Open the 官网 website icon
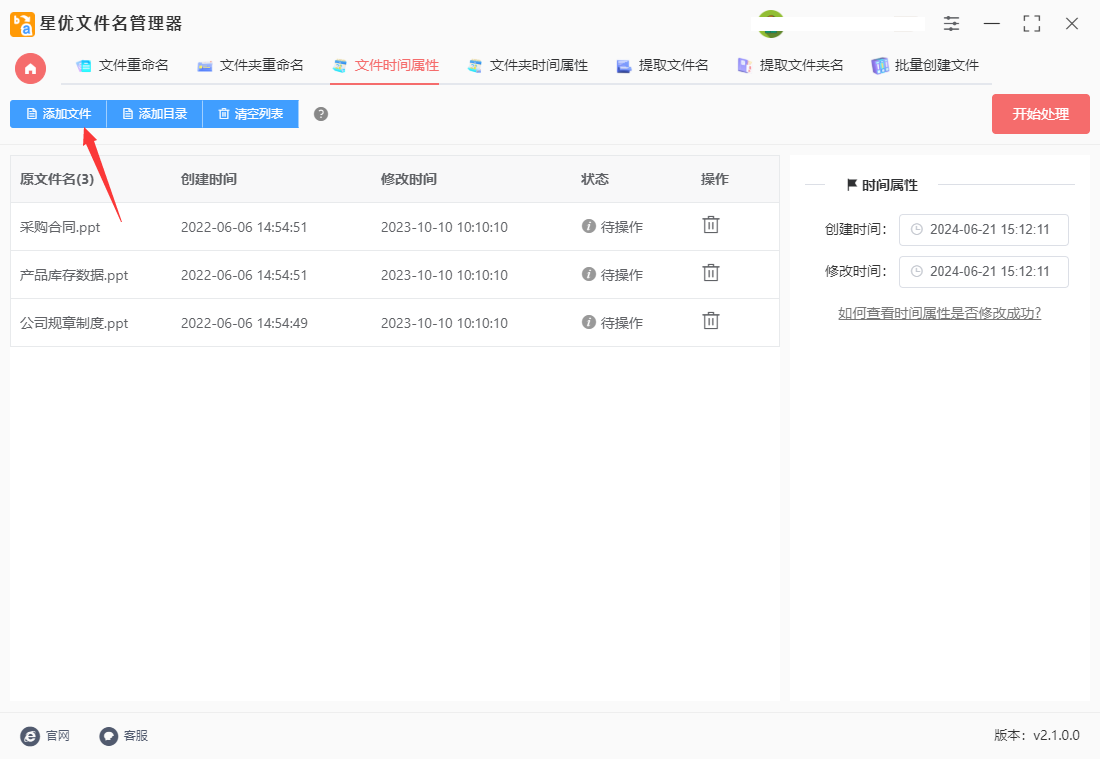Image resolution: width=1100 pixels, height=760 pixels. tap(29, 735)
